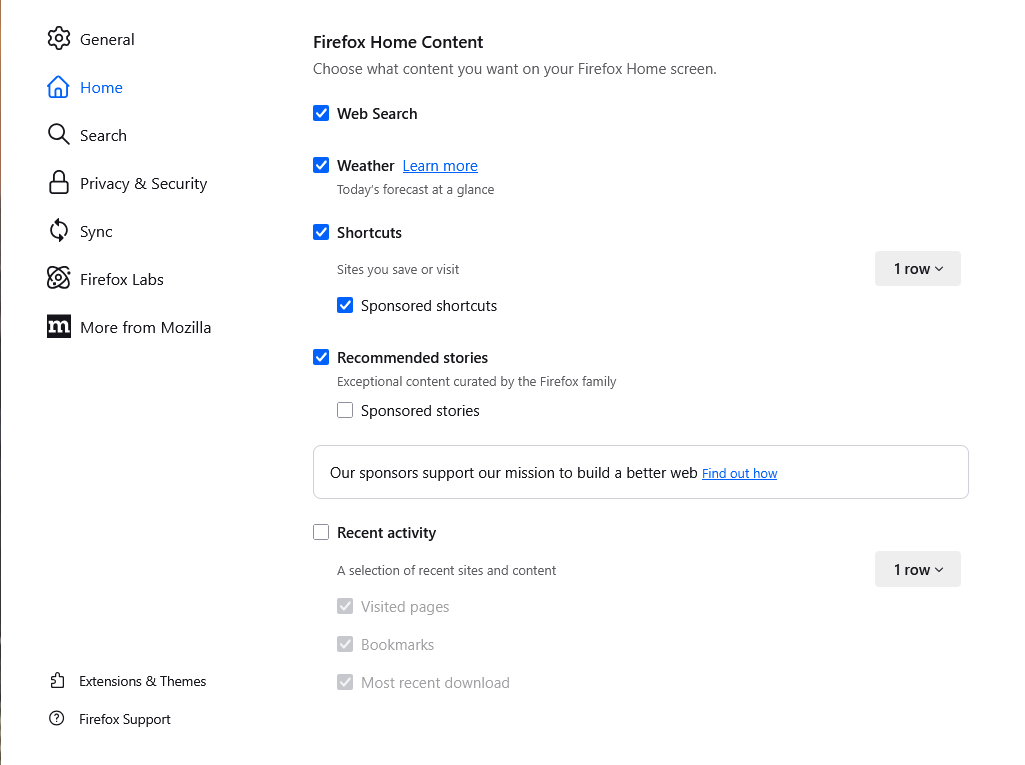
Task: Uncheck Sponsored shortcuts
Action: click(x=345, y=305)
